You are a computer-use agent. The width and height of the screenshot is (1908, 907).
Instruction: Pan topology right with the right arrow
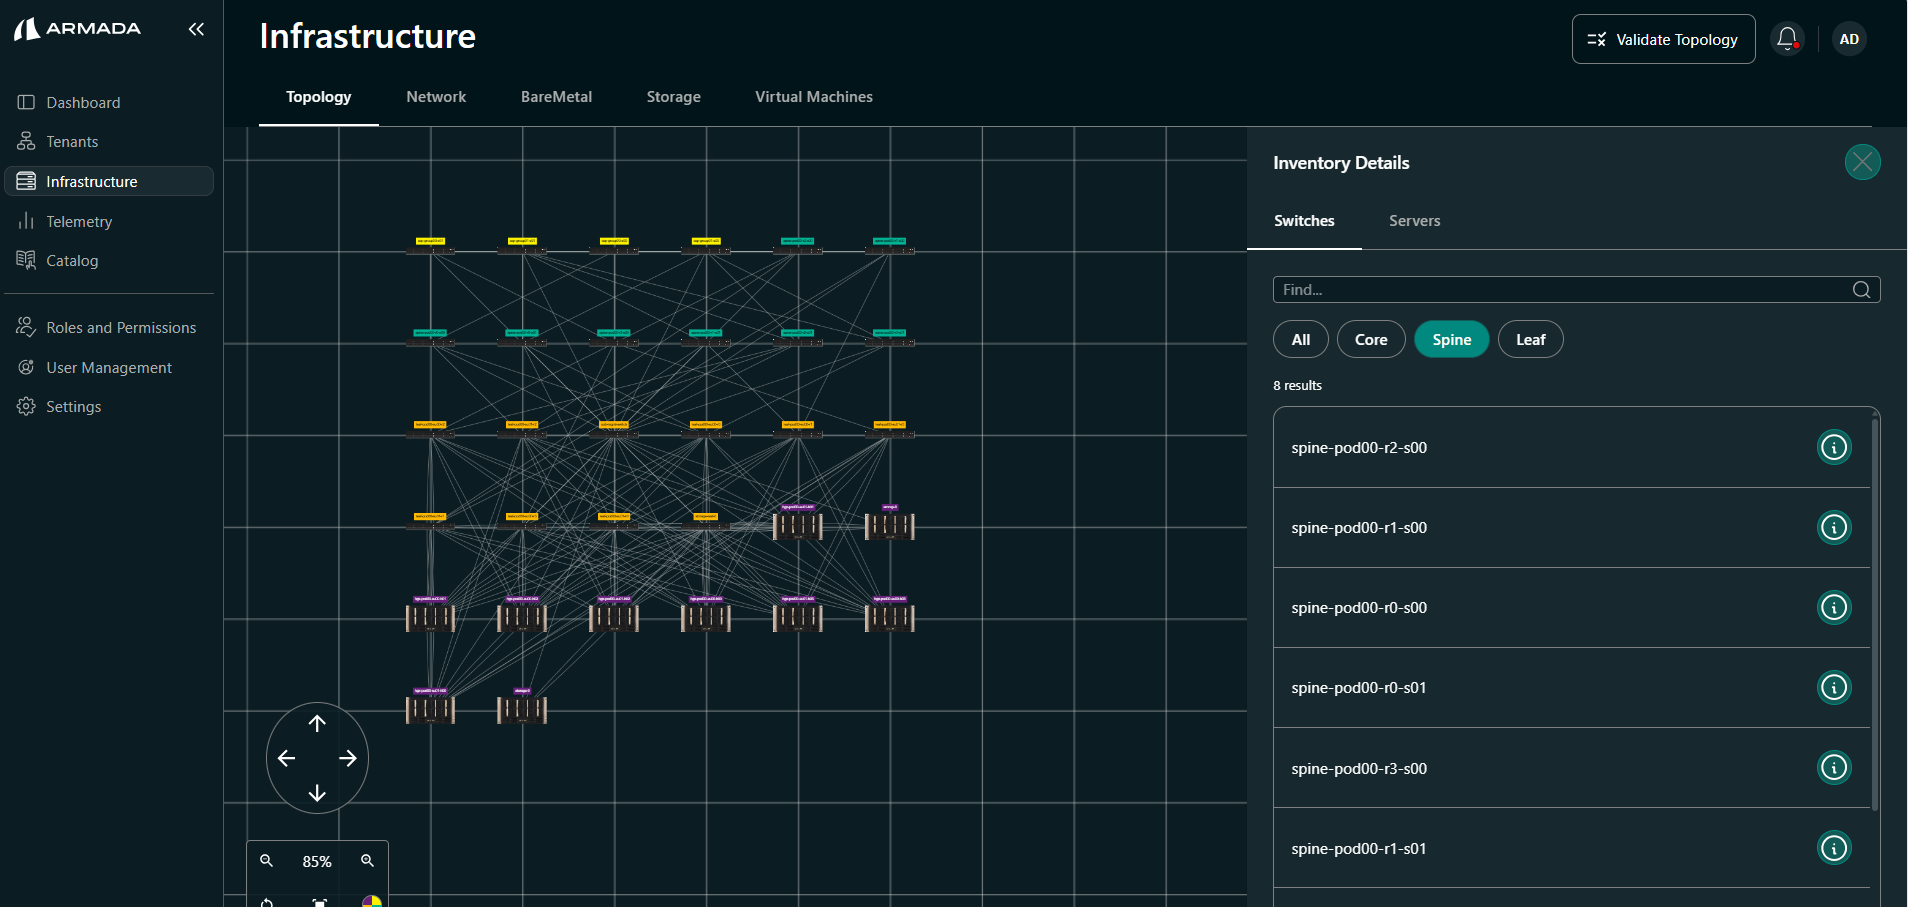tap(348, 759)
